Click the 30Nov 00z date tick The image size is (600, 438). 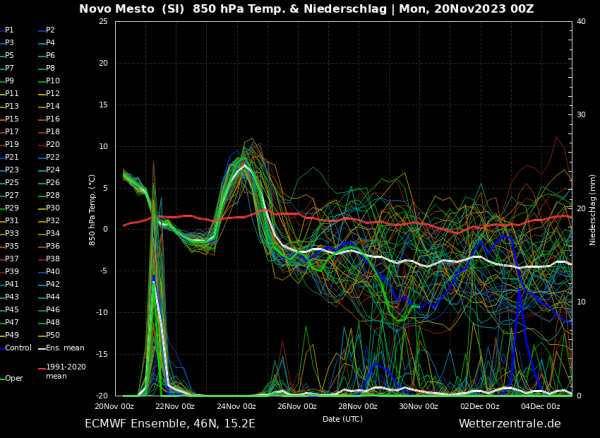(x=419, y=406)
